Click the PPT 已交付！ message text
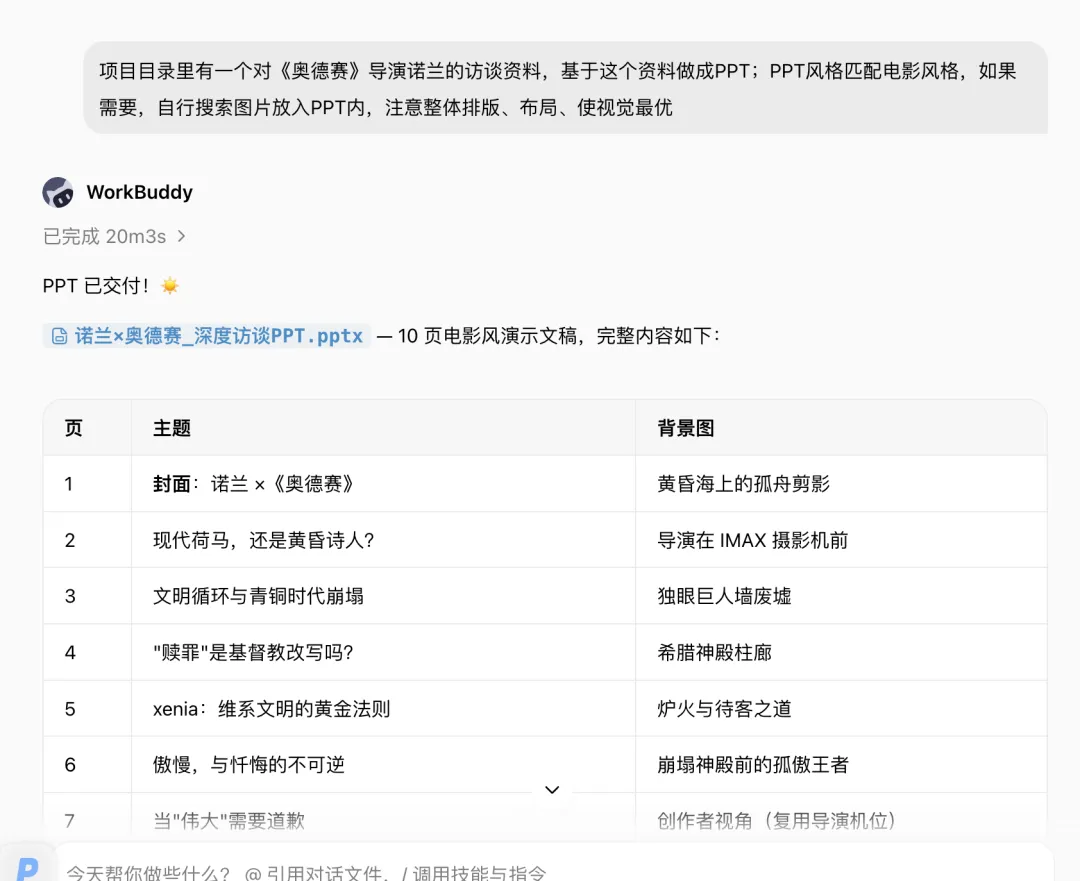 point(96,286)
